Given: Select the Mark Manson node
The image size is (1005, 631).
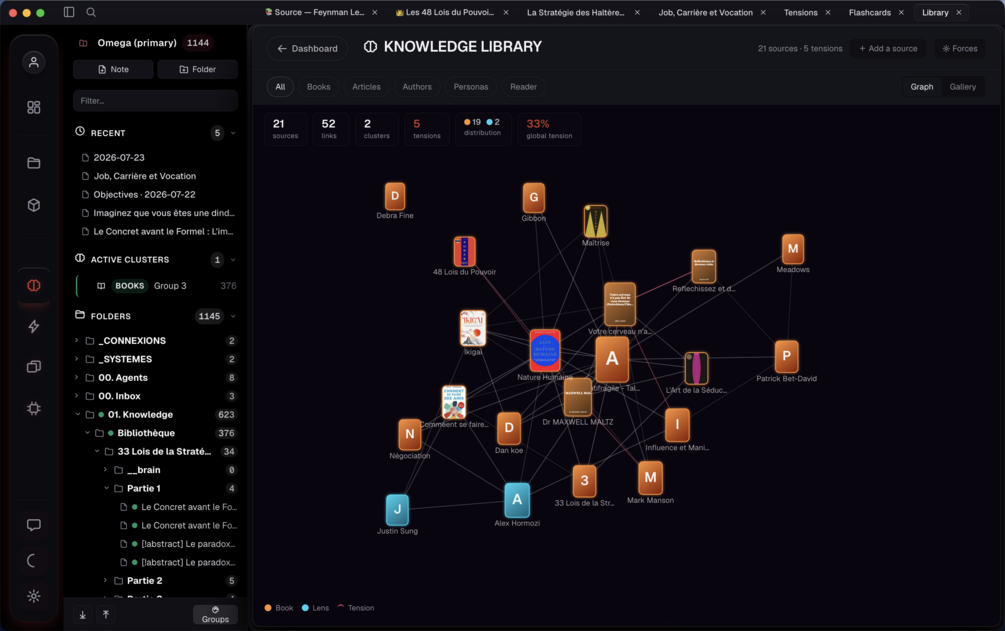Looking at the screenshot, I should point(651,478).
